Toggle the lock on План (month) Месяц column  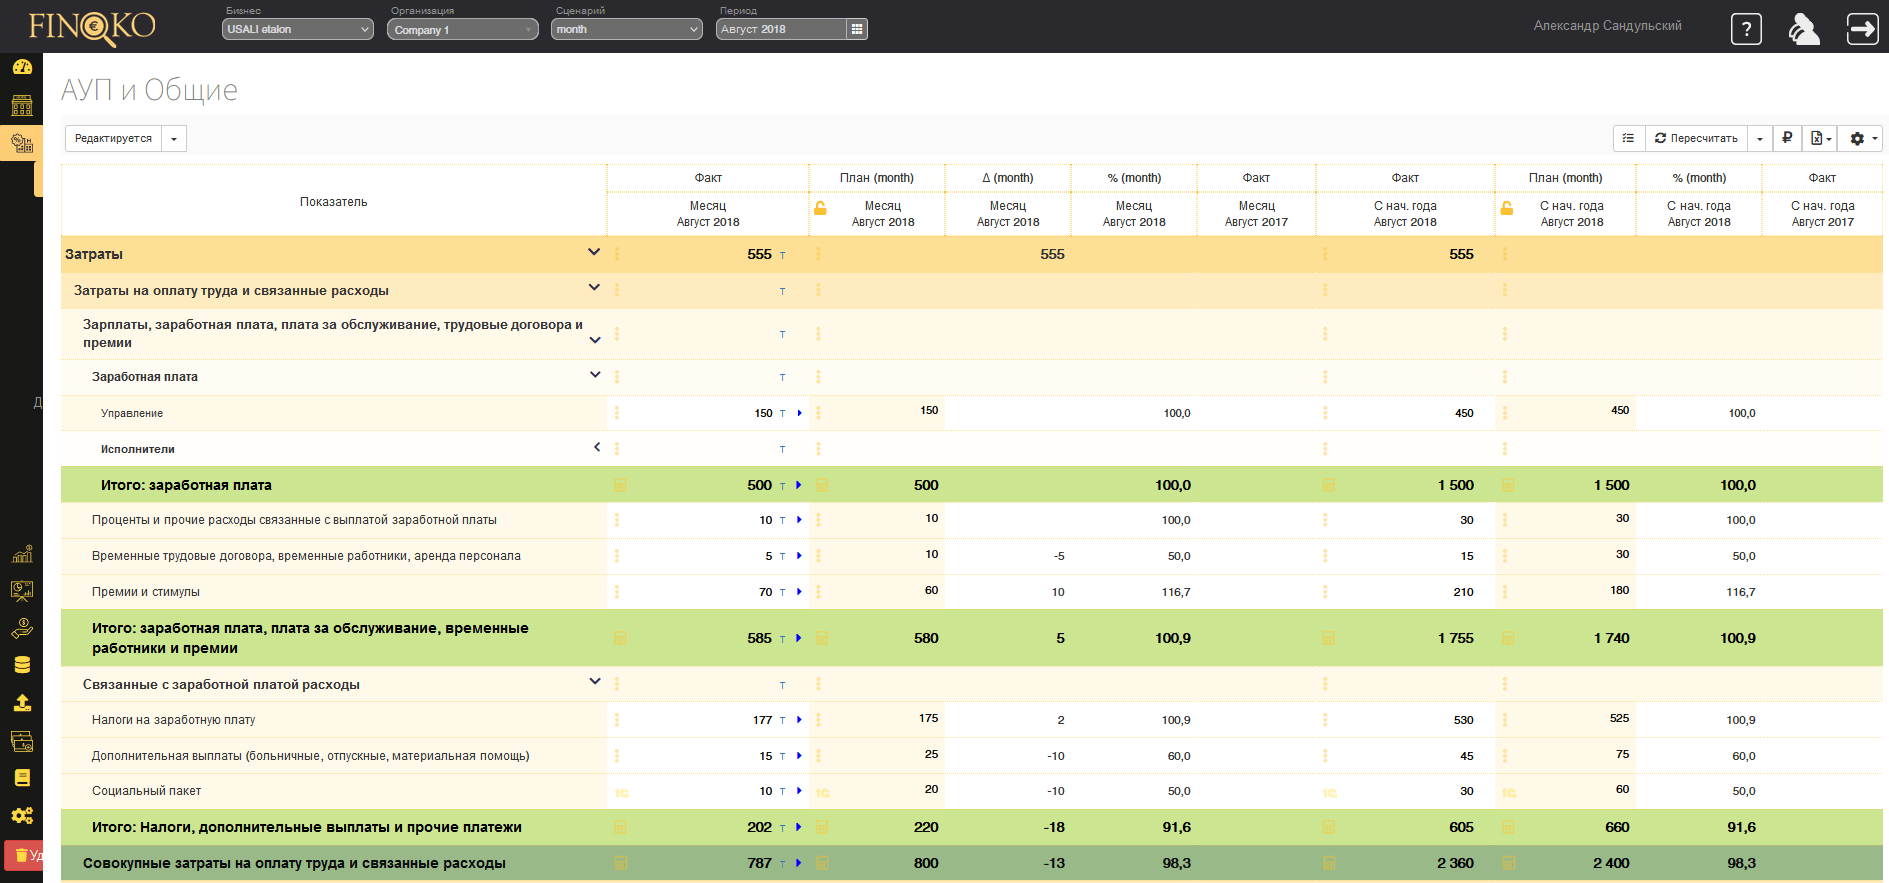[x=820, y=208]
